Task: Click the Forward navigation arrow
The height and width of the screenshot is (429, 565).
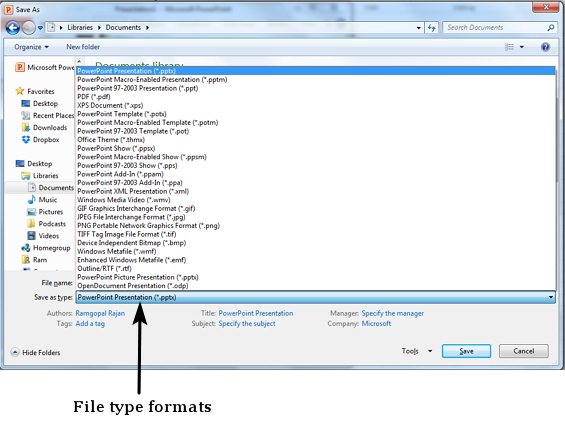Action: tap(29, 28)
